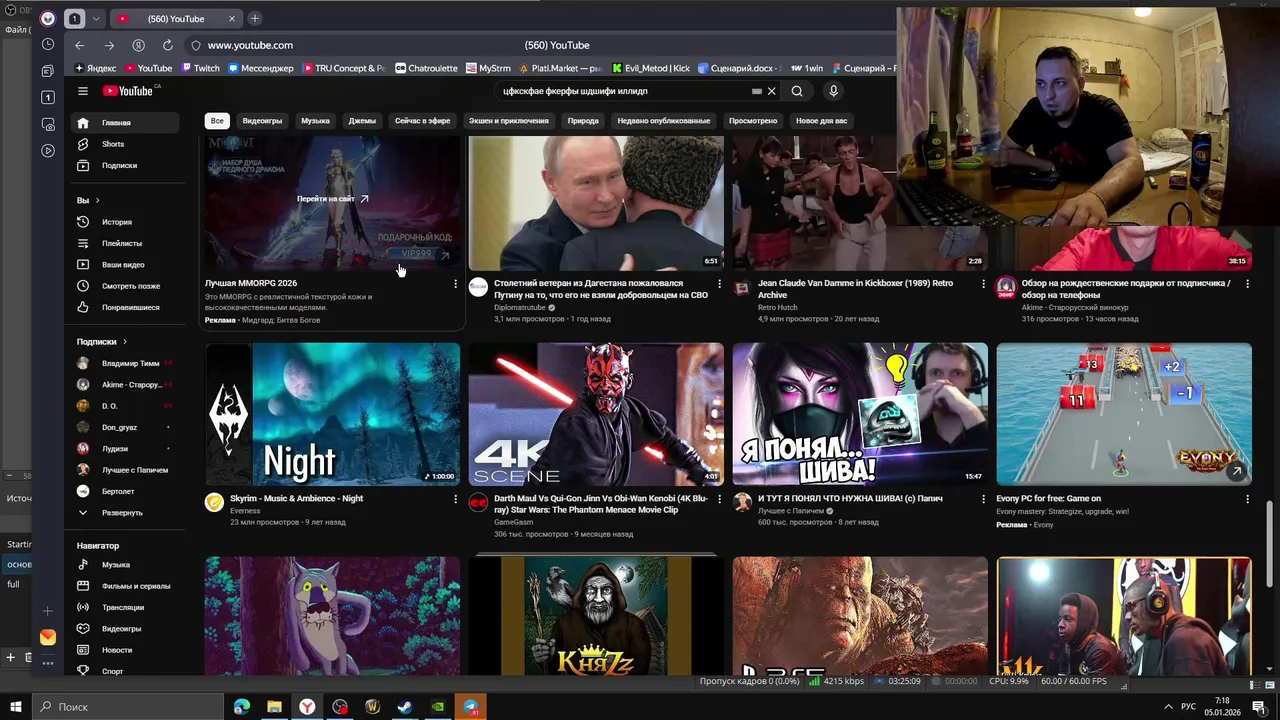Viewport: 1280px width, 720px height.
Task: Close the (560) YouTube tab
Action: (232, 18)
